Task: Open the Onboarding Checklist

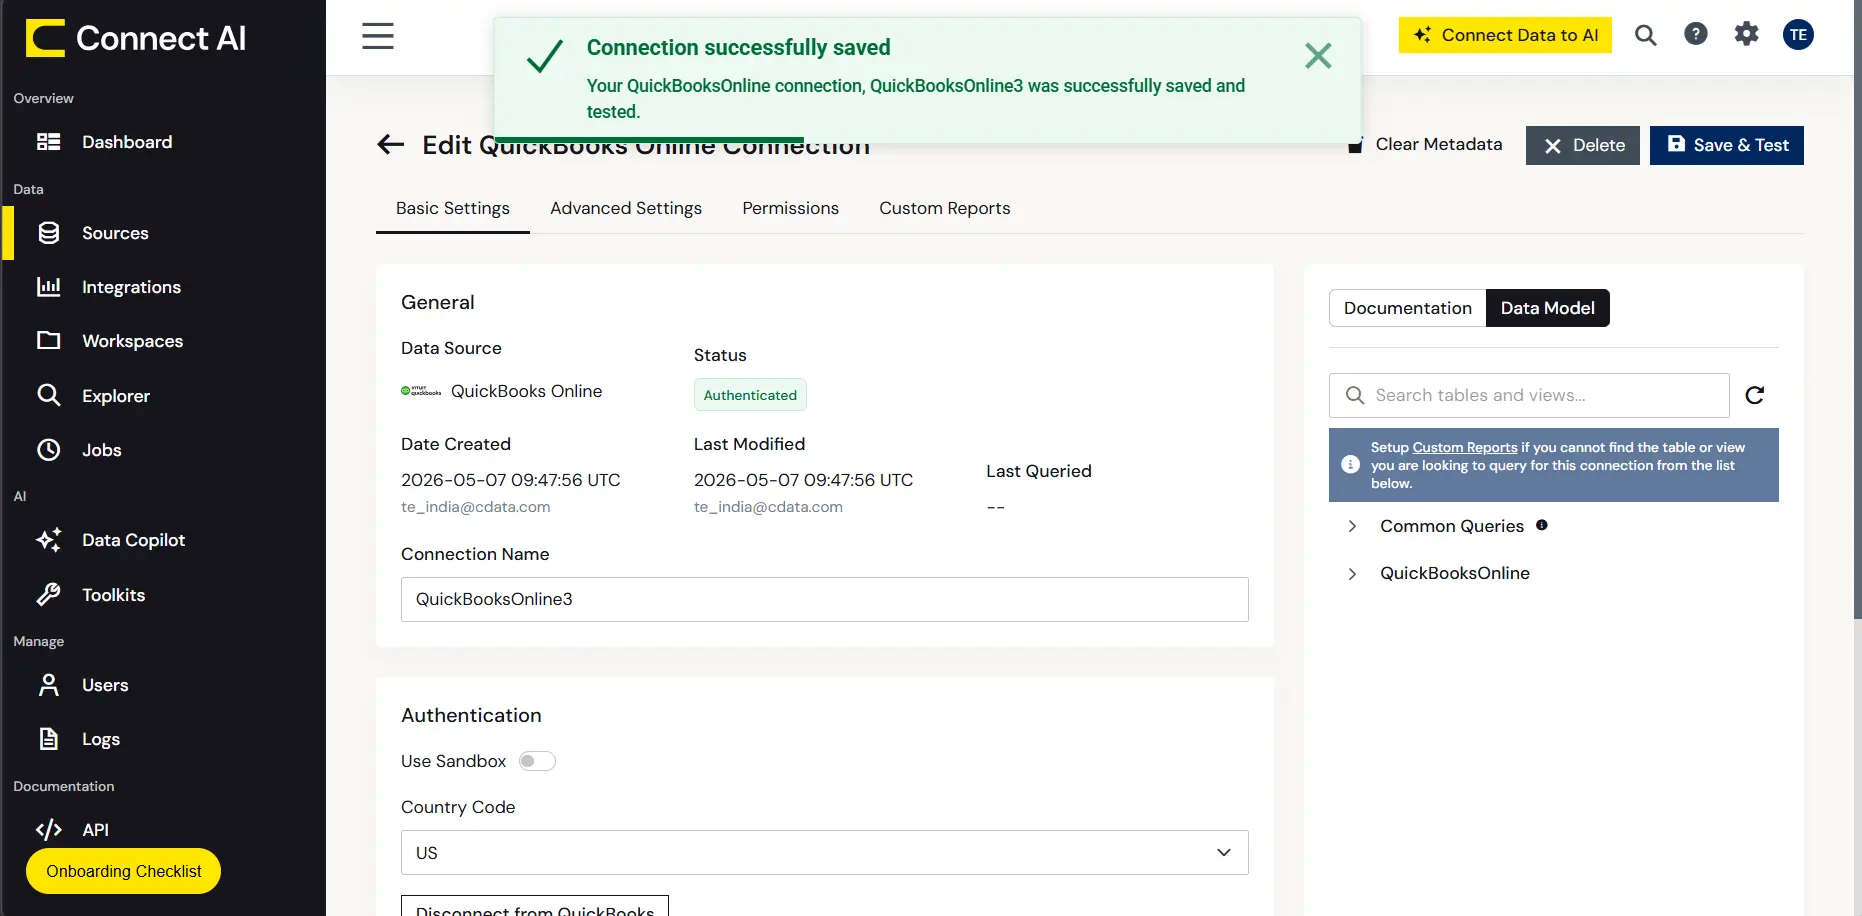Action: click(x=124, y=871)
